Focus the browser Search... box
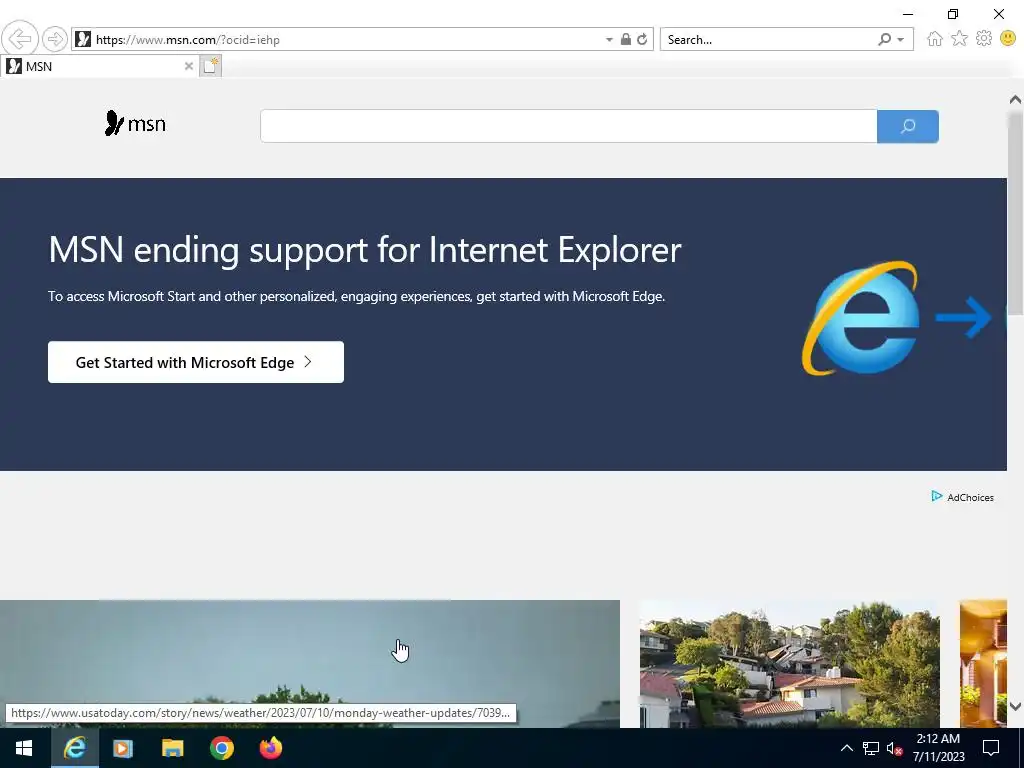Viewport: 1024px width, 768px height. 767,40
